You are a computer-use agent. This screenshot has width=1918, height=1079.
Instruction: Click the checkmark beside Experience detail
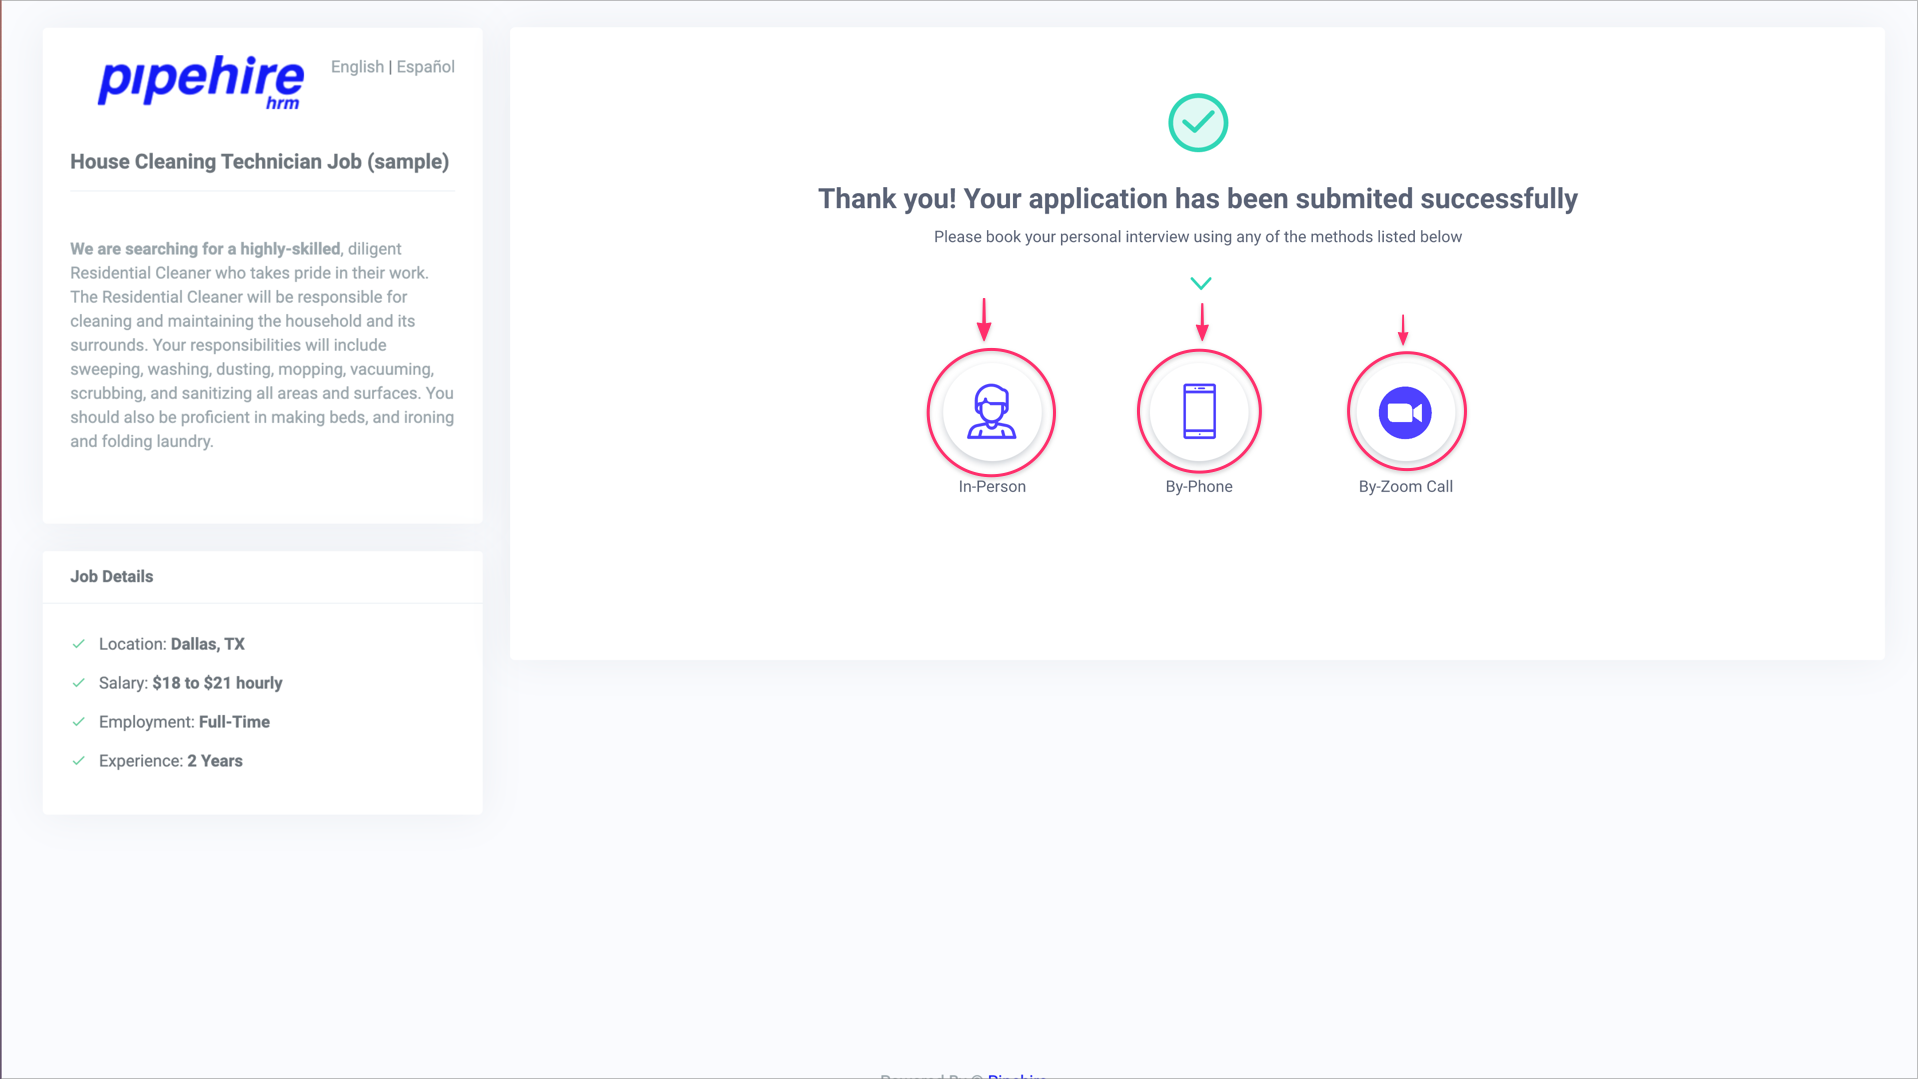[x=79, y=760]
